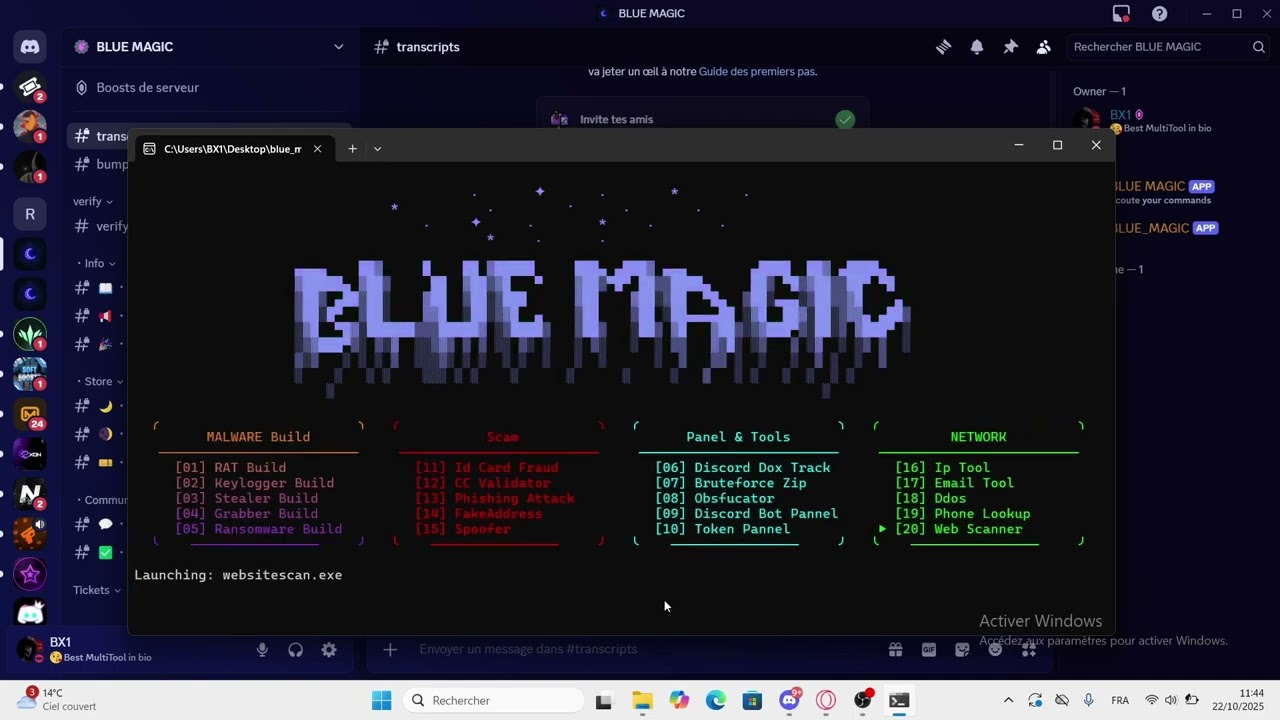Toggle member list icon in Discord header
This screenshot has height=720, width=1280.
click(x=1043, y=47)
